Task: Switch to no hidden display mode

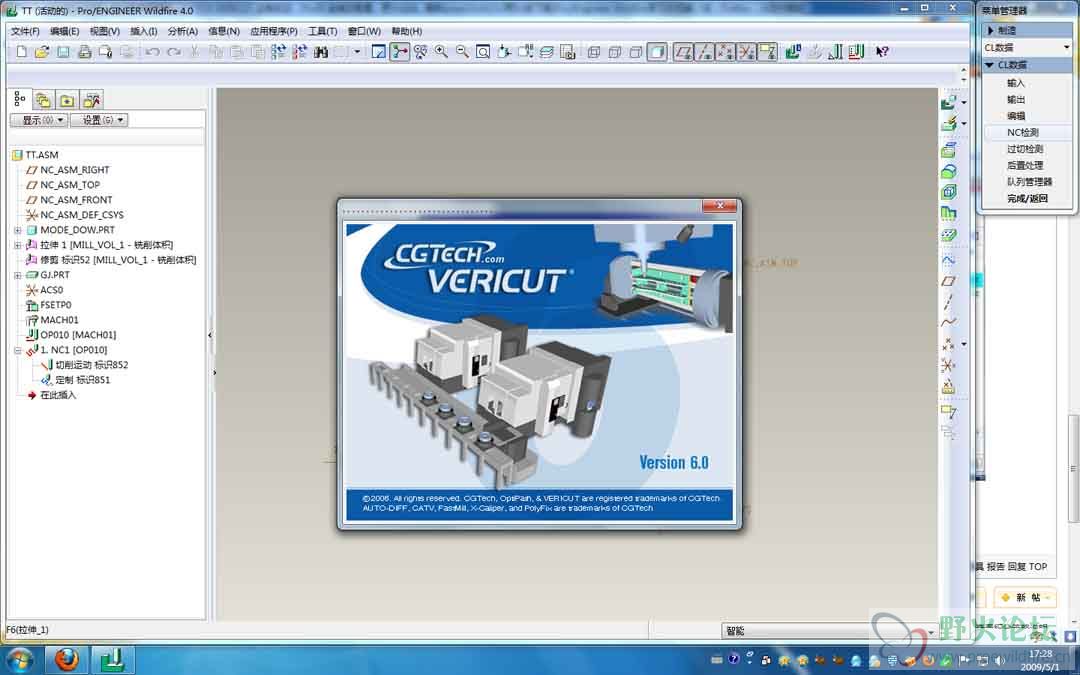Action: pos(636,52)
